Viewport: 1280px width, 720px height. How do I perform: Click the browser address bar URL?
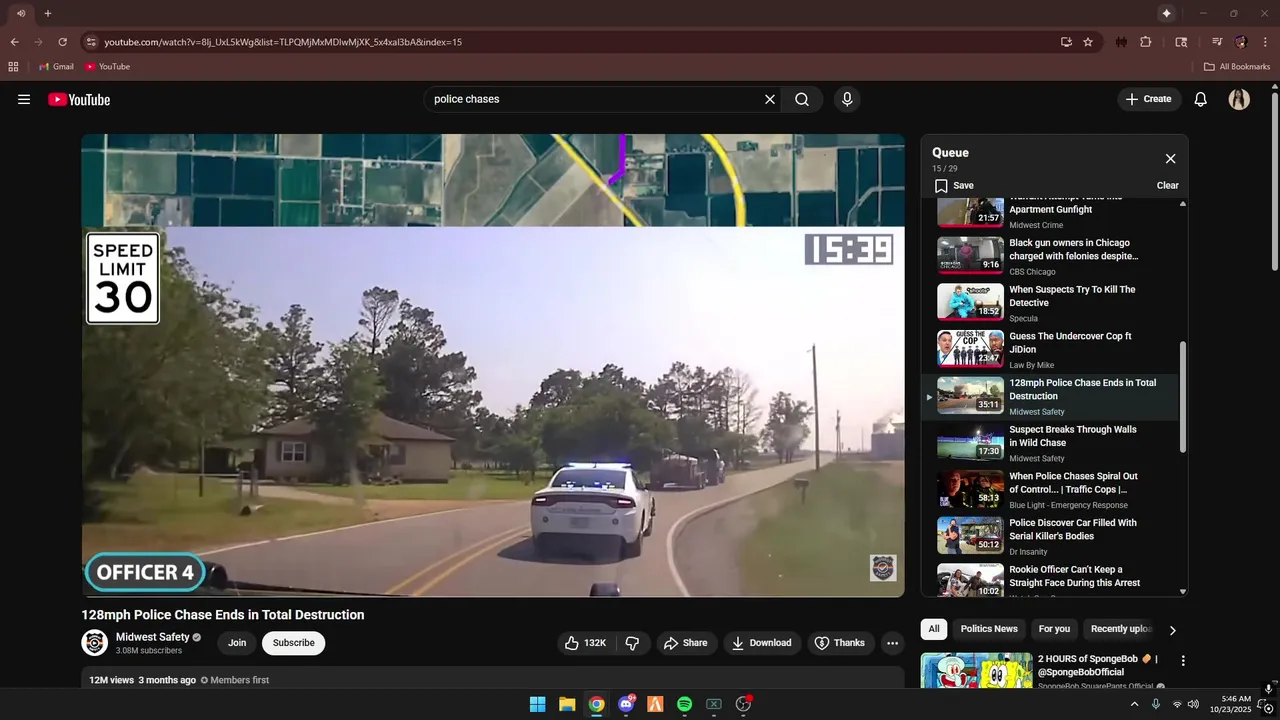tap(283, 42)
